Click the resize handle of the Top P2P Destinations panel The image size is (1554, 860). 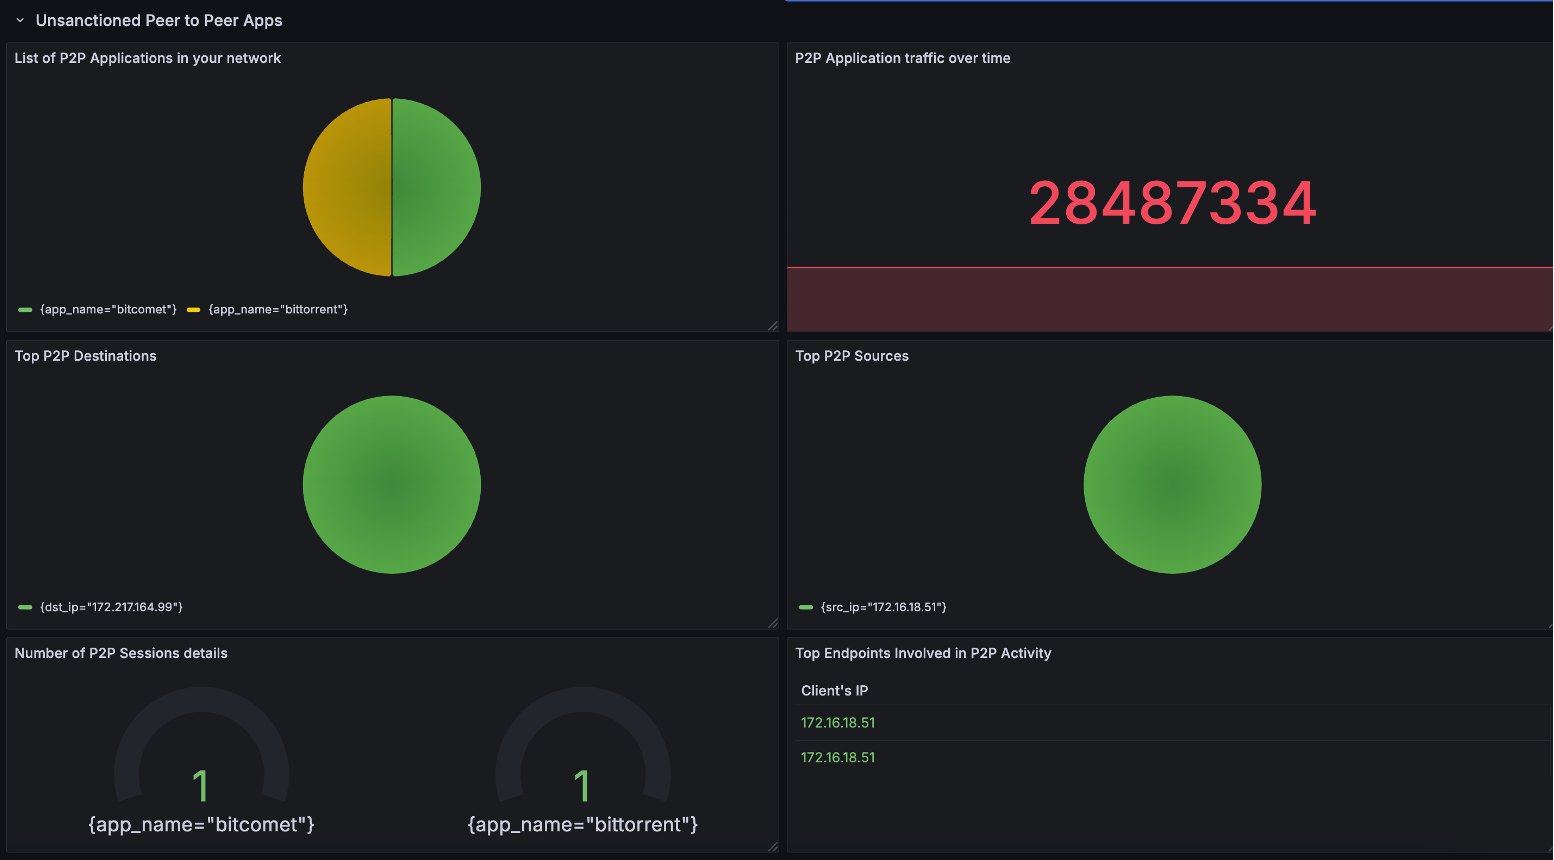(773, 623)
